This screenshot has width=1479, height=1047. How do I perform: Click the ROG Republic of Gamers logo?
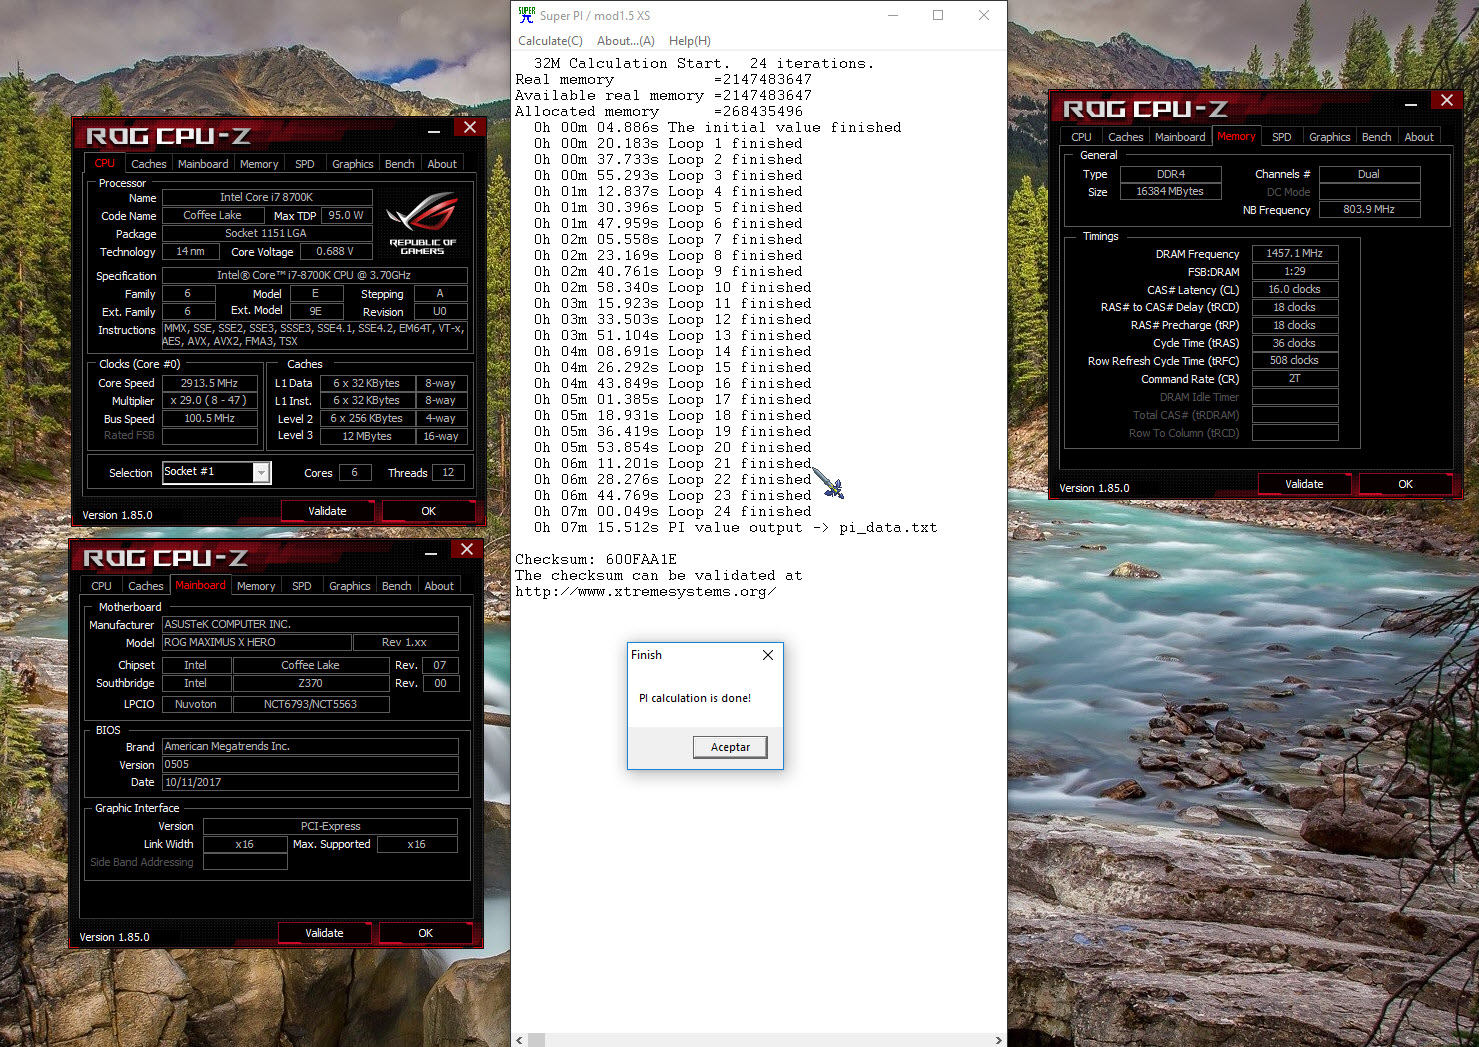tap(422, 224)
